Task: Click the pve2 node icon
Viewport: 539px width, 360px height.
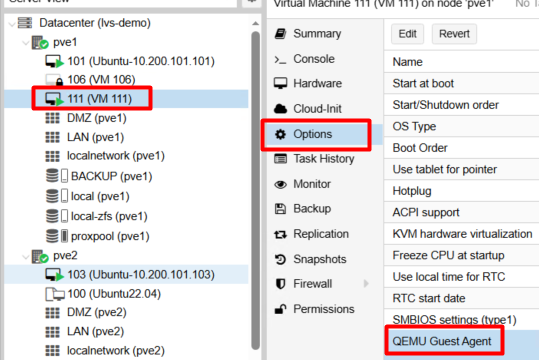Action: click(x=40, y=256)
